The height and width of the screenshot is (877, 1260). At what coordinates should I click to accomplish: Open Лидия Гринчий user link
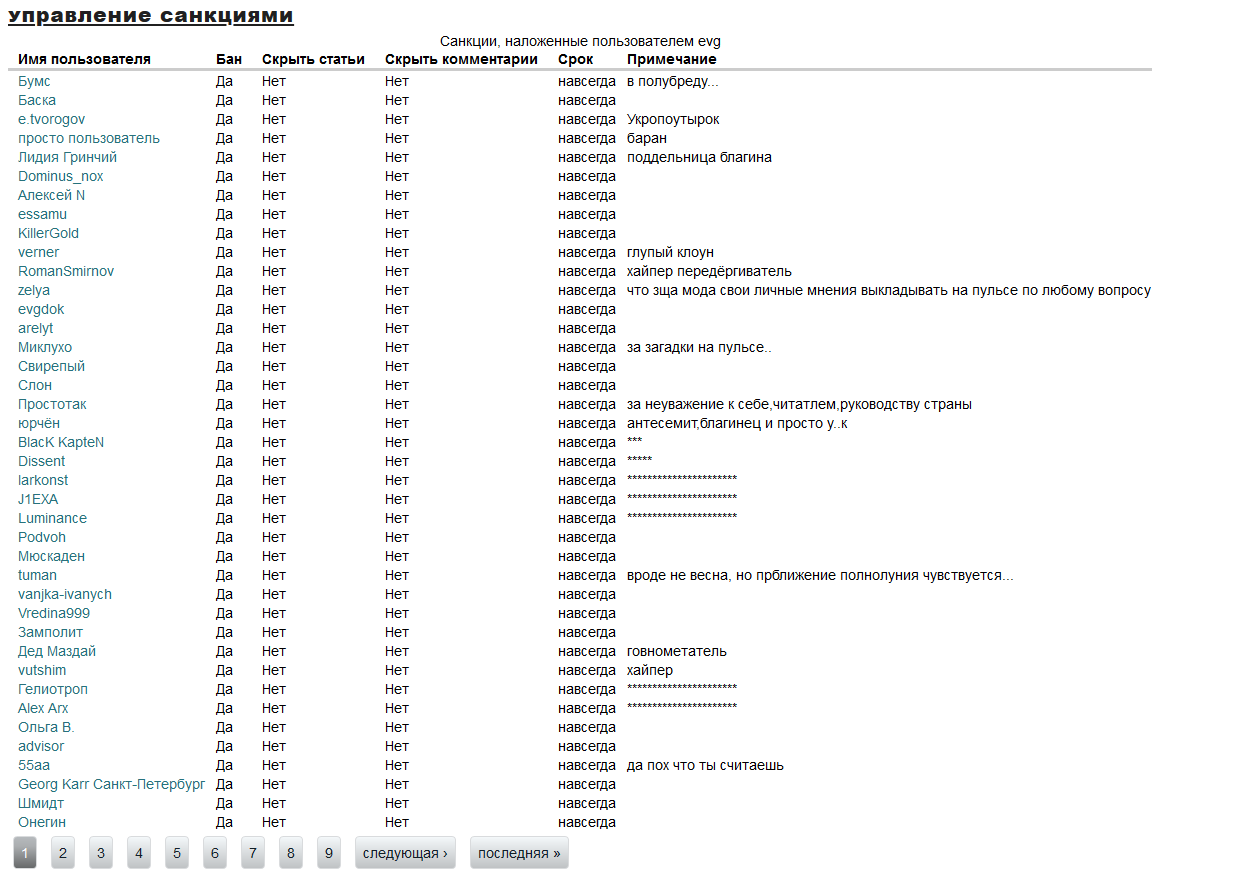[x=67, y=157]
